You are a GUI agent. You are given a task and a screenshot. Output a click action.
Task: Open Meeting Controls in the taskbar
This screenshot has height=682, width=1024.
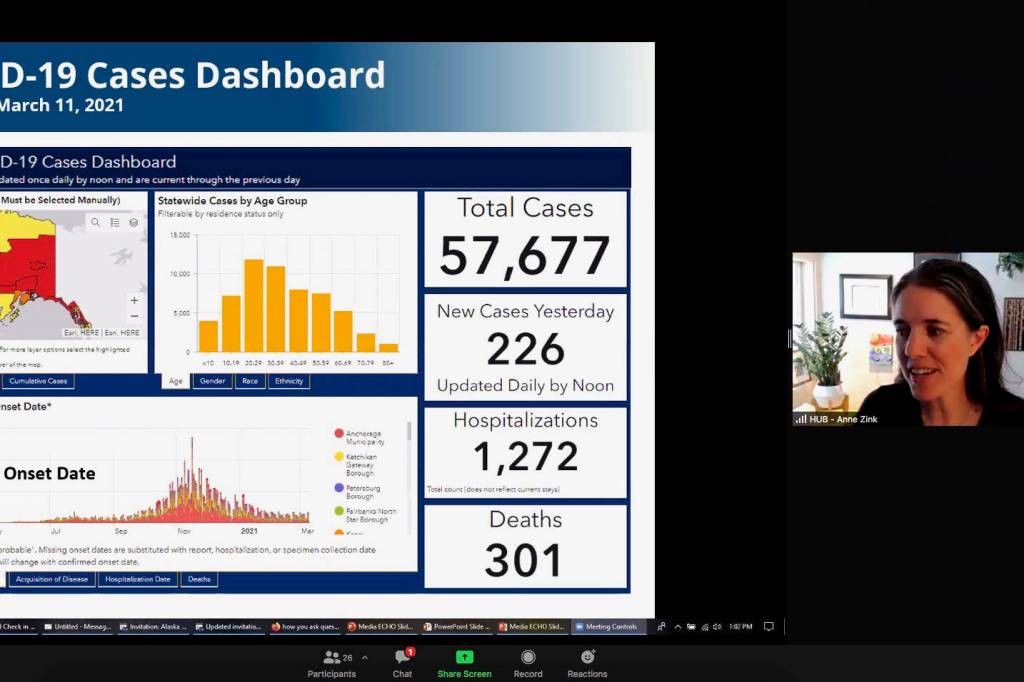pos(609,627)
